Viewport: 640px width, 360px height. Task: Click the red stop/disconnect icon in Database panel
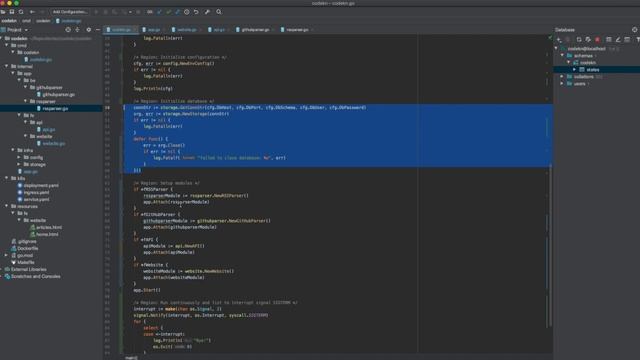coord(598,40)
